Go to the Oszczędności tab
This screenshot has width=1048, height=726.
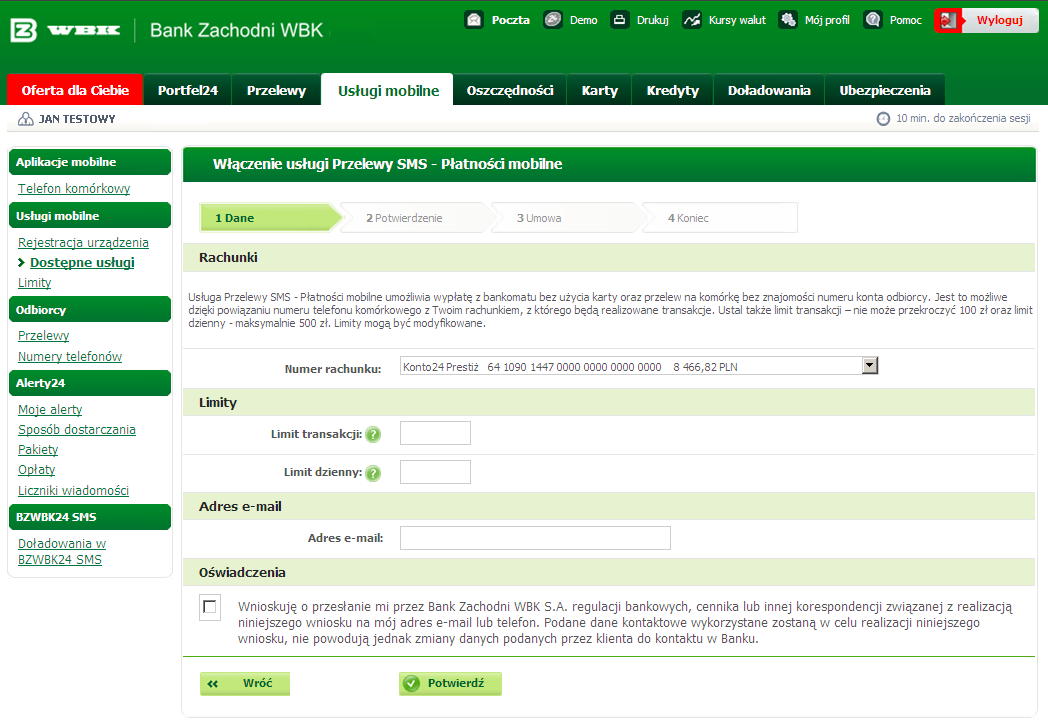(510, 90)
